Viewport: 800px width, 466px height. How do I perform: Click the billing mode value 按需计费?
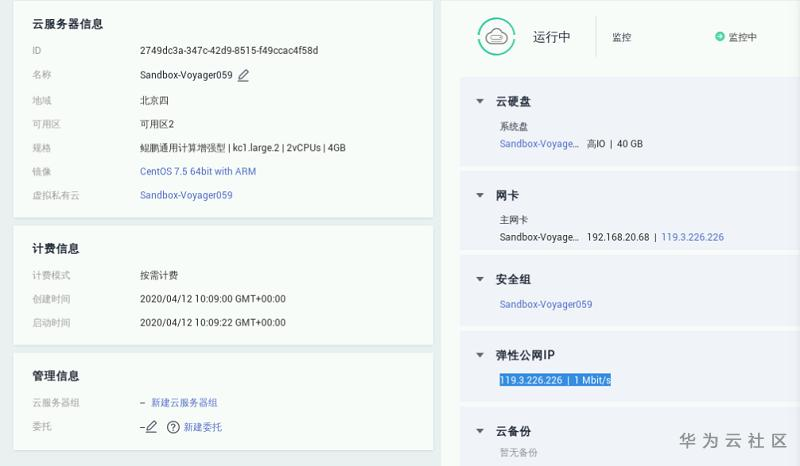[159, 275]
